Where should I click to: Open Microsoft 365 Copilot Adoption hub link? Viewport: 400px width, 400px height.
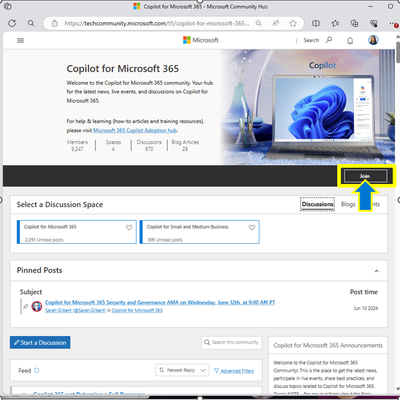click(x=135, y=130)
